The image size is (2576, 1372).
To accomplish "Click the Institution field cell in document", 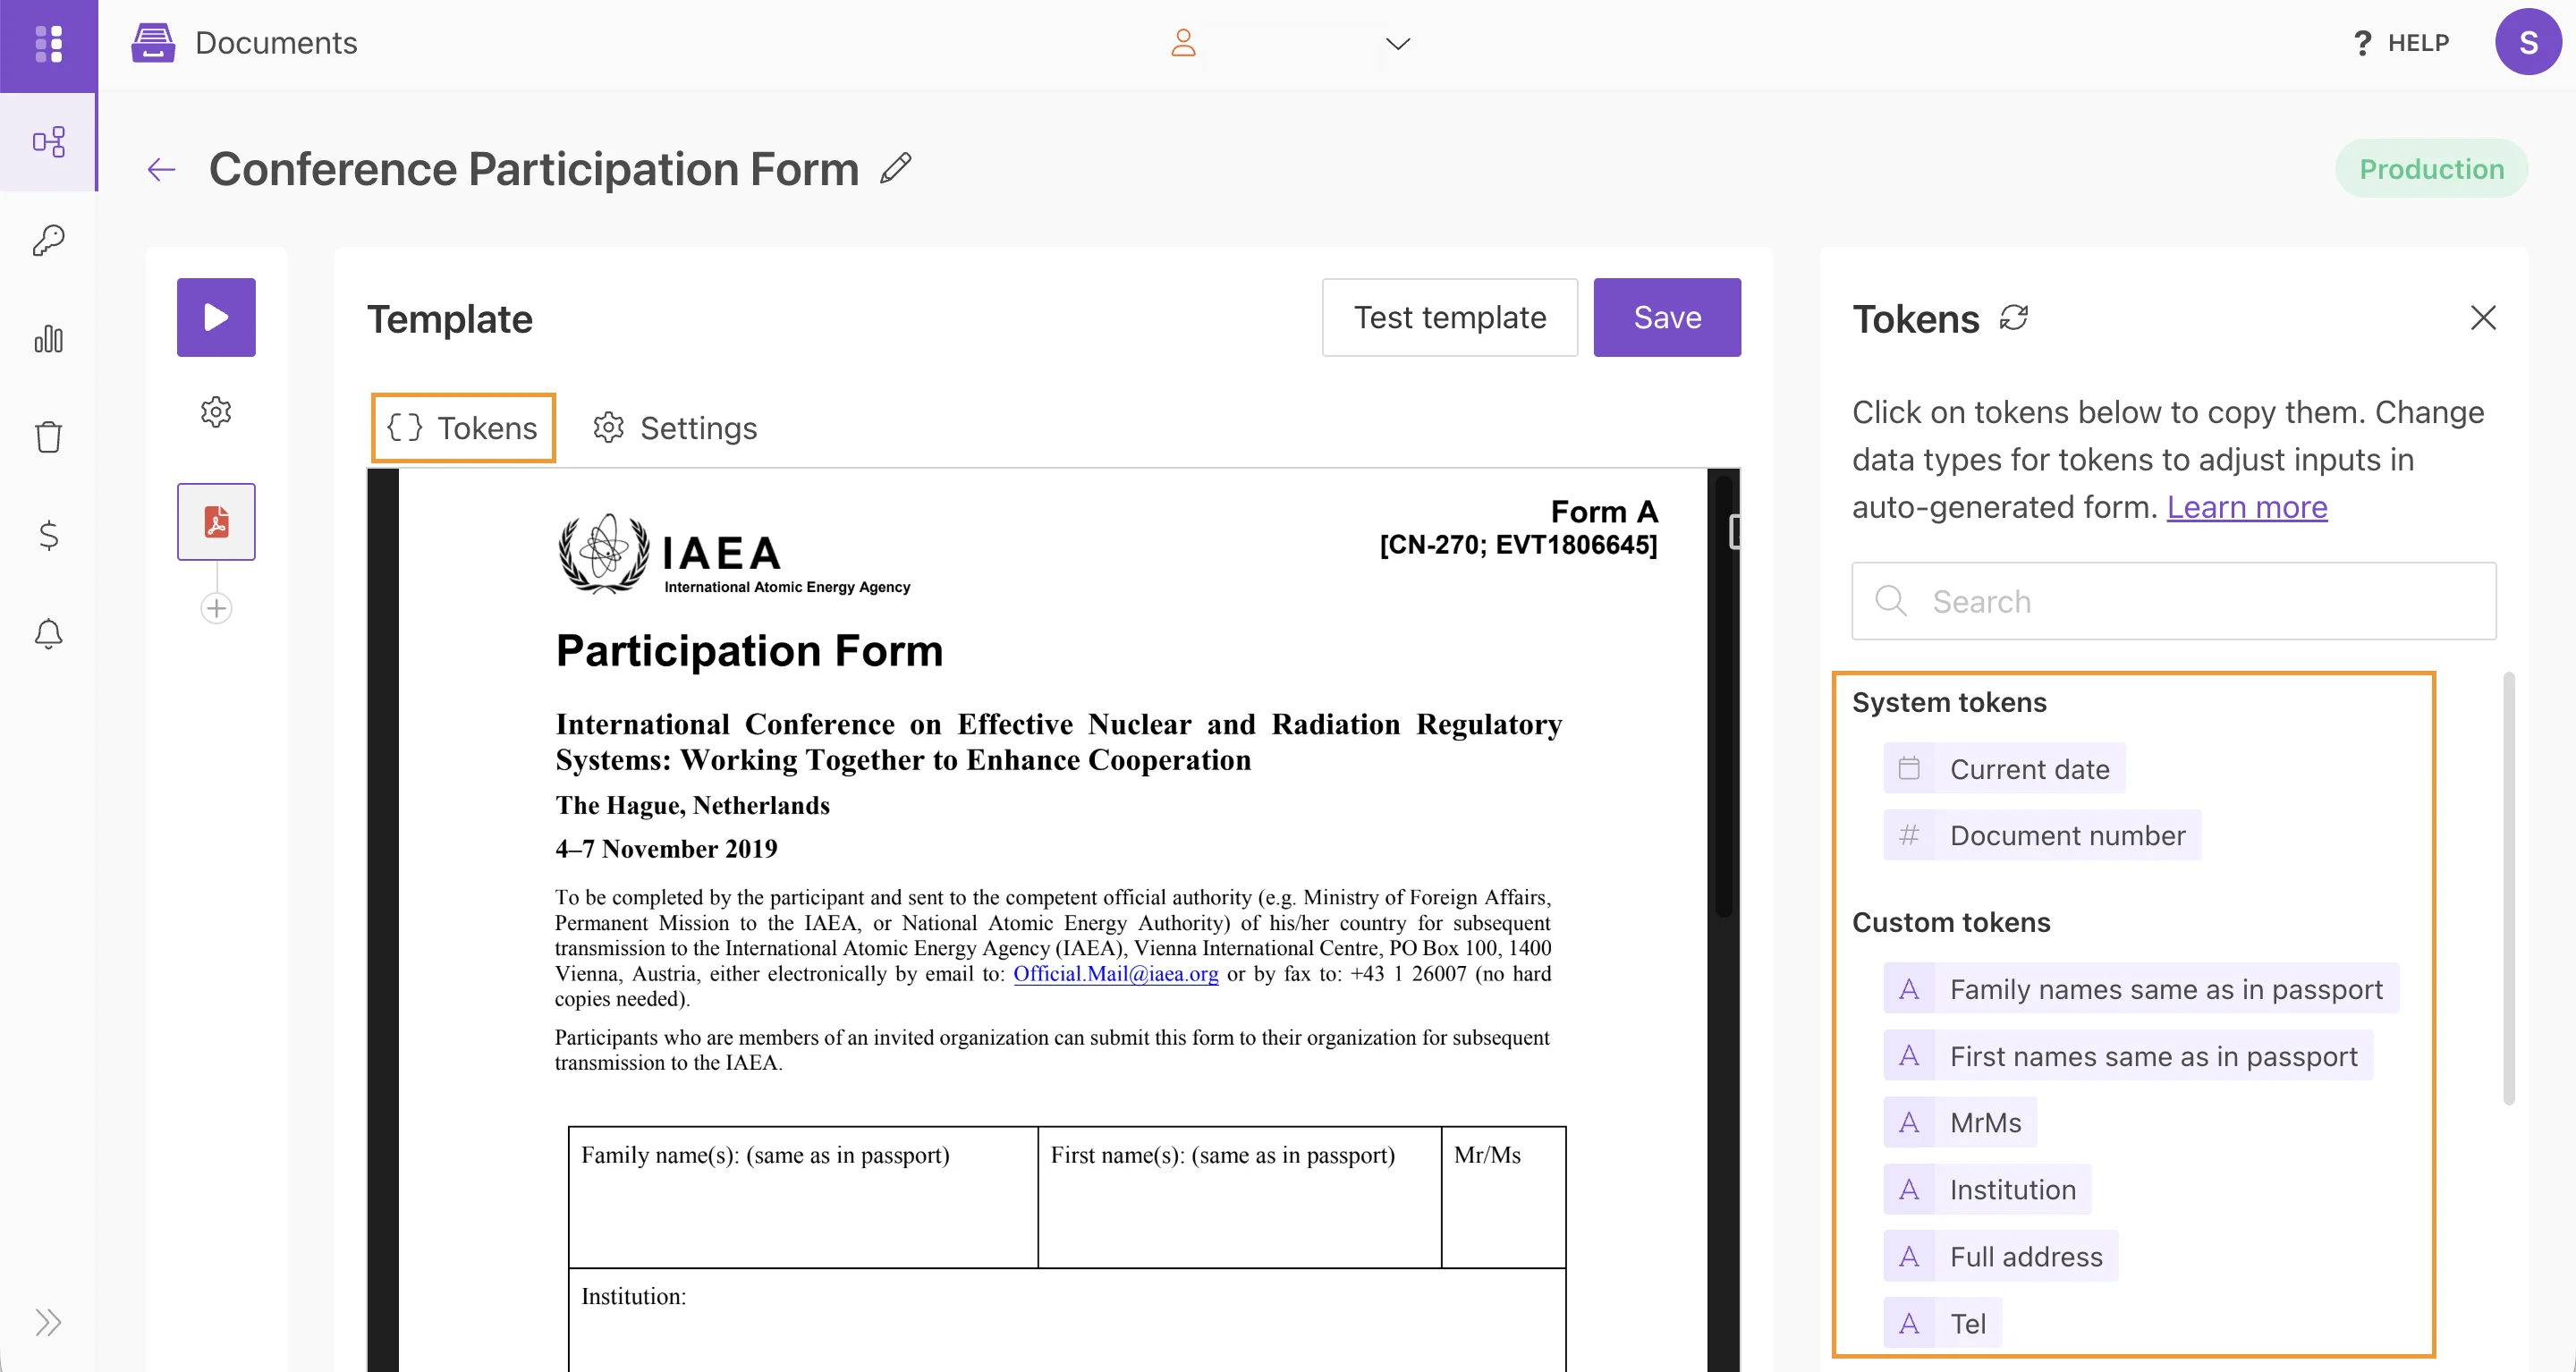I will 1067,1320.
